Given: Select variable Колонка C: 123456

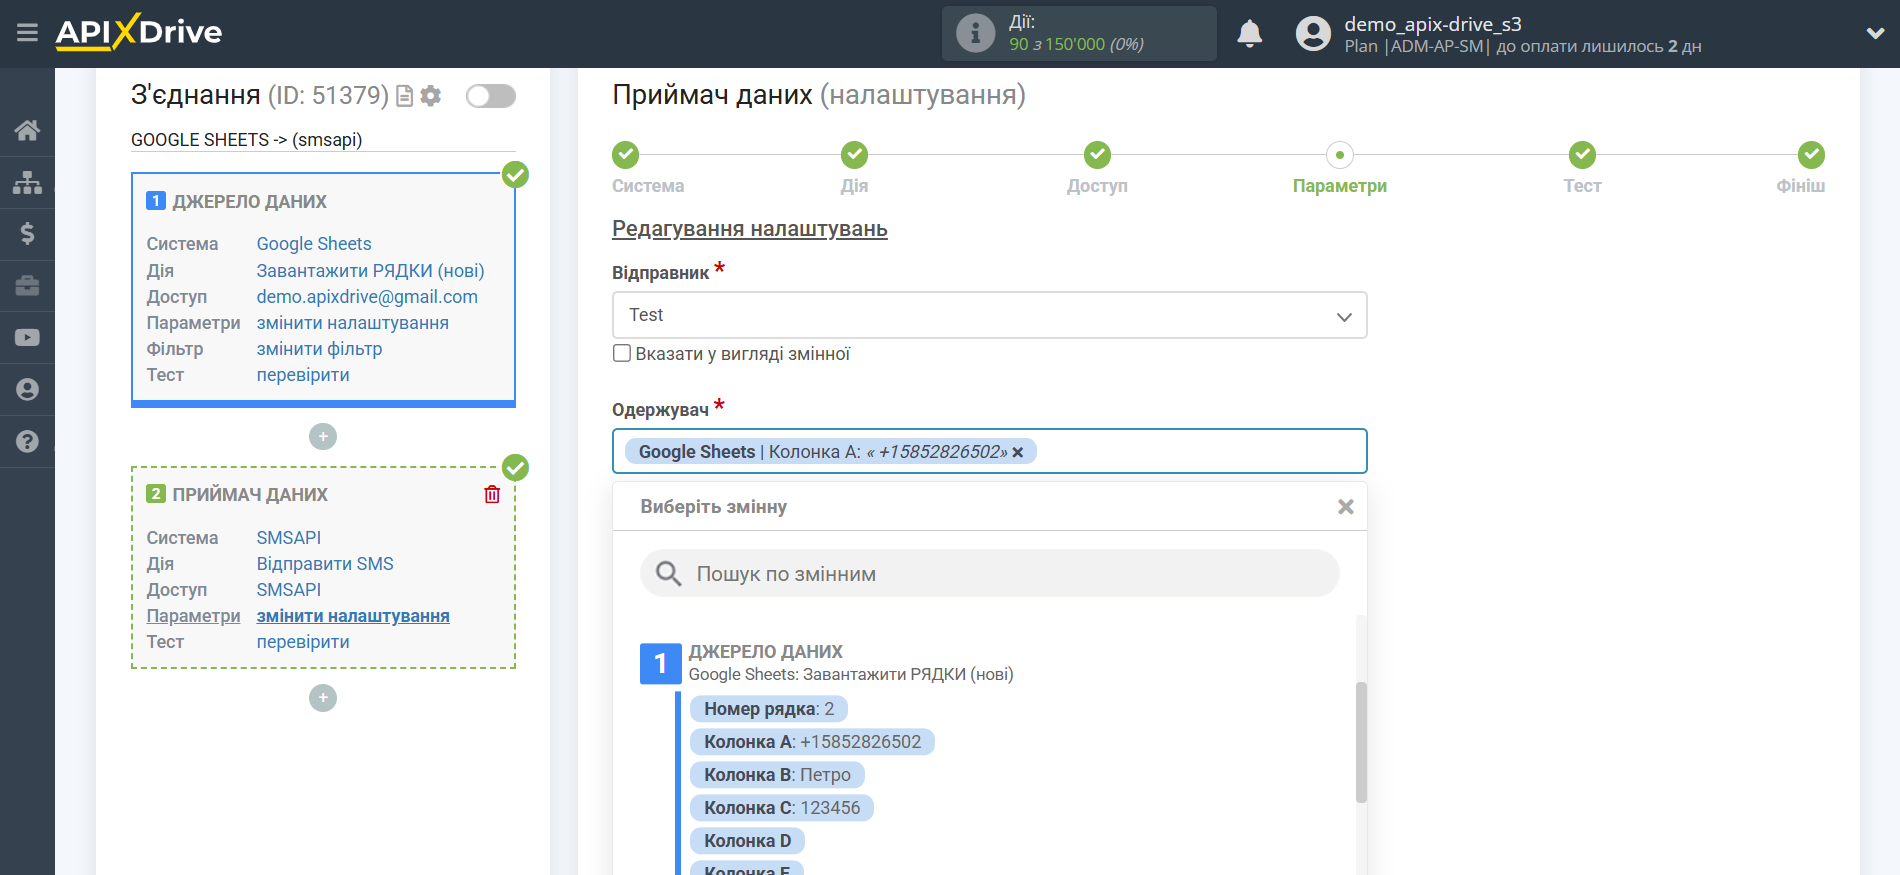Looking at the screenshot, I should (782, 808).
